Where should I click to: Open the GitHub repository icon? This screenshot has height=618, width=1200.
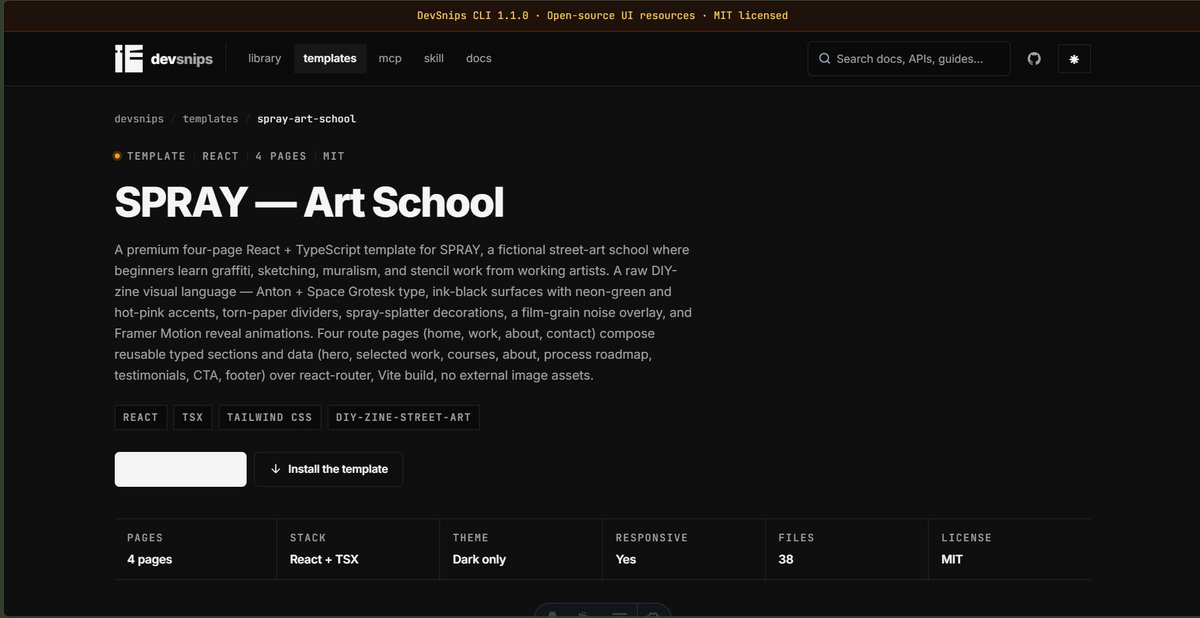point(1034,59)
